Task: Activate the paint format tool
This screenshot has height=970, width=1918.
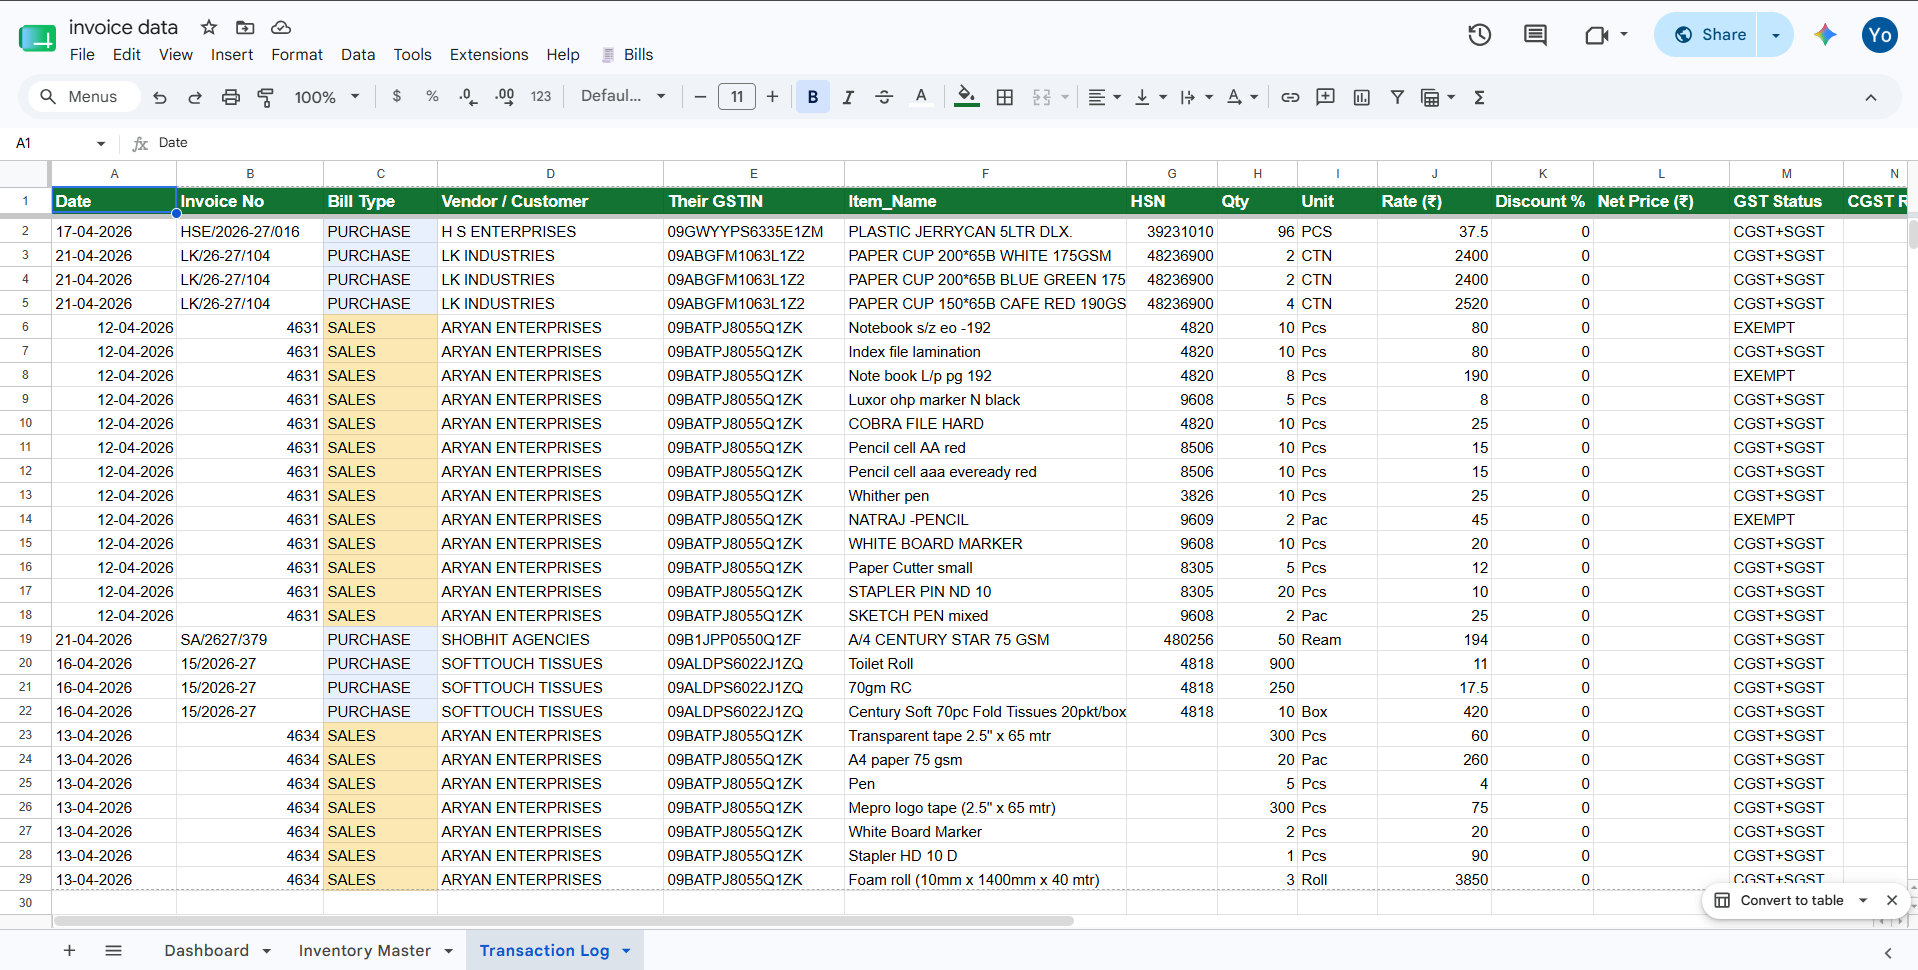Action: 266,97
